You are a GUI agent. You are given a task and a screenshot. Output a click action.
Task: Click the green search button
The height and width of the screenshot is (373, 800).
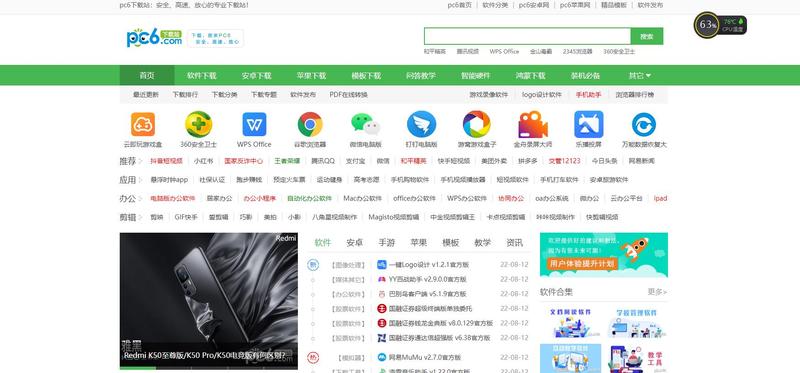646,36
